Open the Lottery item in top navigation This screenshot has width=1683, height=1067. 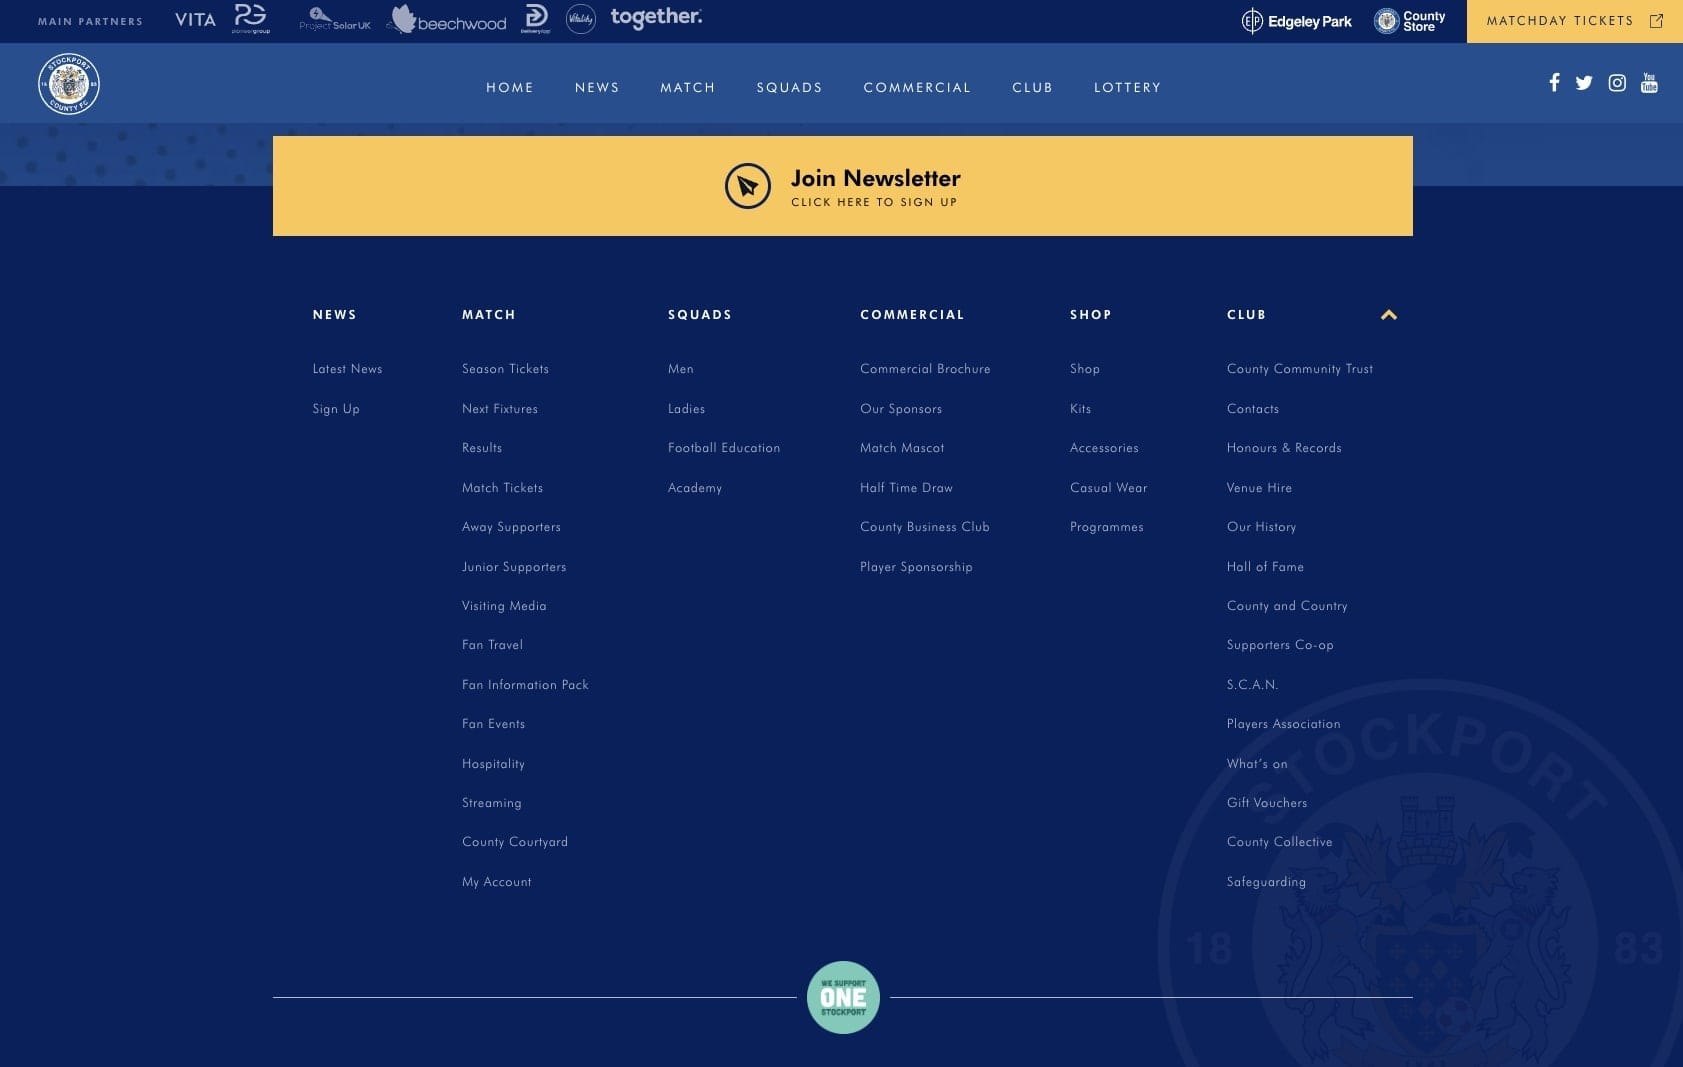pos(1127,88)
